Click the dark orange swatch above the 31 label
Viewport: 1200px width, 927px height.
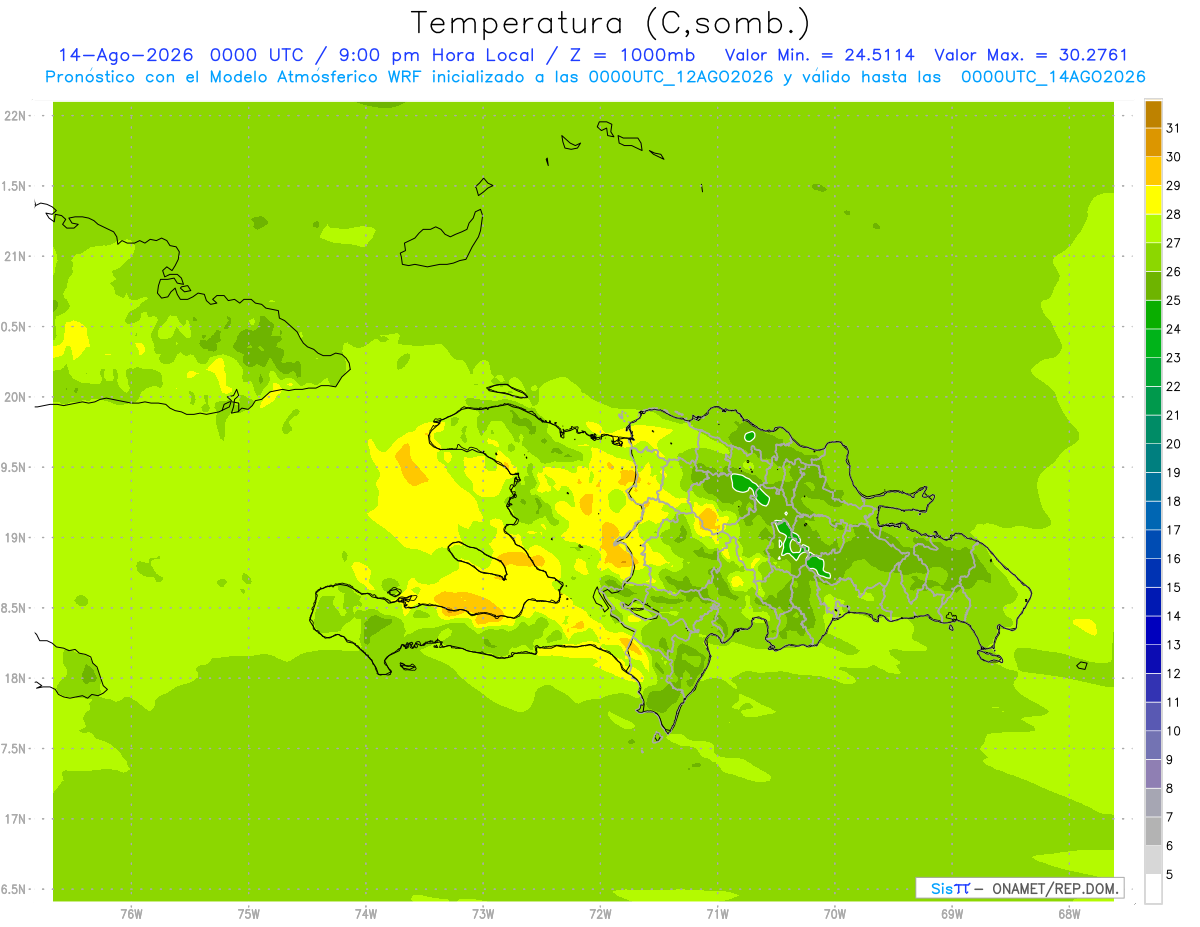click(1153, 114)
